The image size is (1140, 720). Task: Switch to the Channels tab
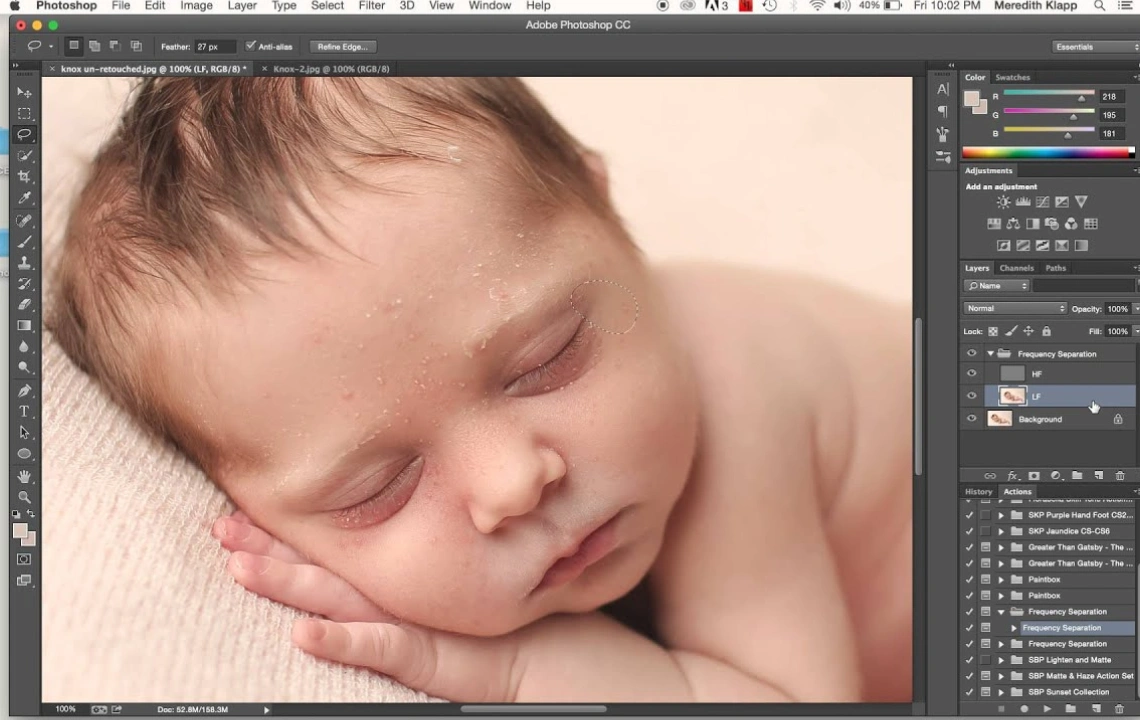pyautogui.click(x=1017, y=267)
